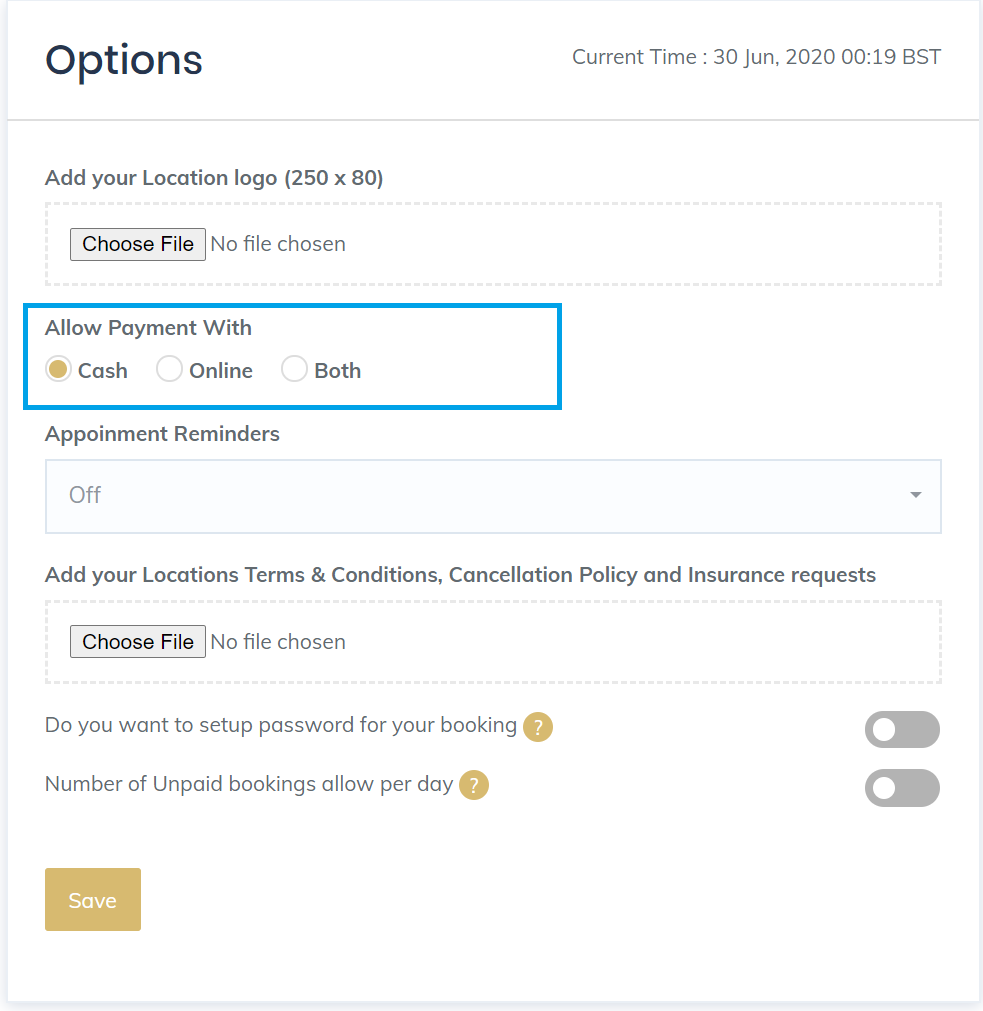Open the Appoinment Reminders dropdown showing Off
The height and width of the screenshot is (1011, 983).
tap(493, 496)
